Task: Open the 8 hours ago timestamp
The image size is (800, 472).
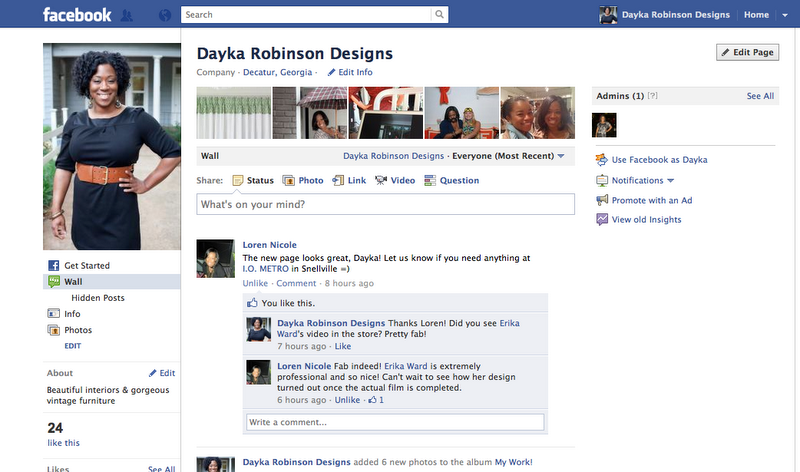Action: click(349, 283)
